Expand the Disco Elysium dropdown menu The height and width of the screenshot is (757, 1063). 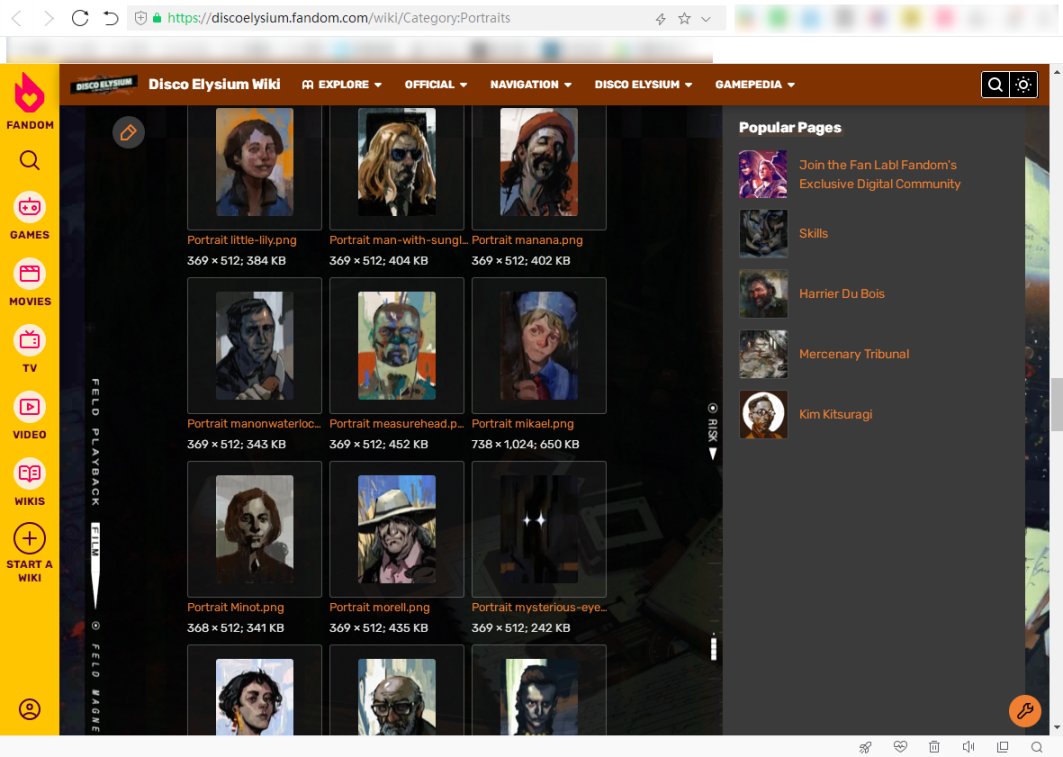pos(643,85)
